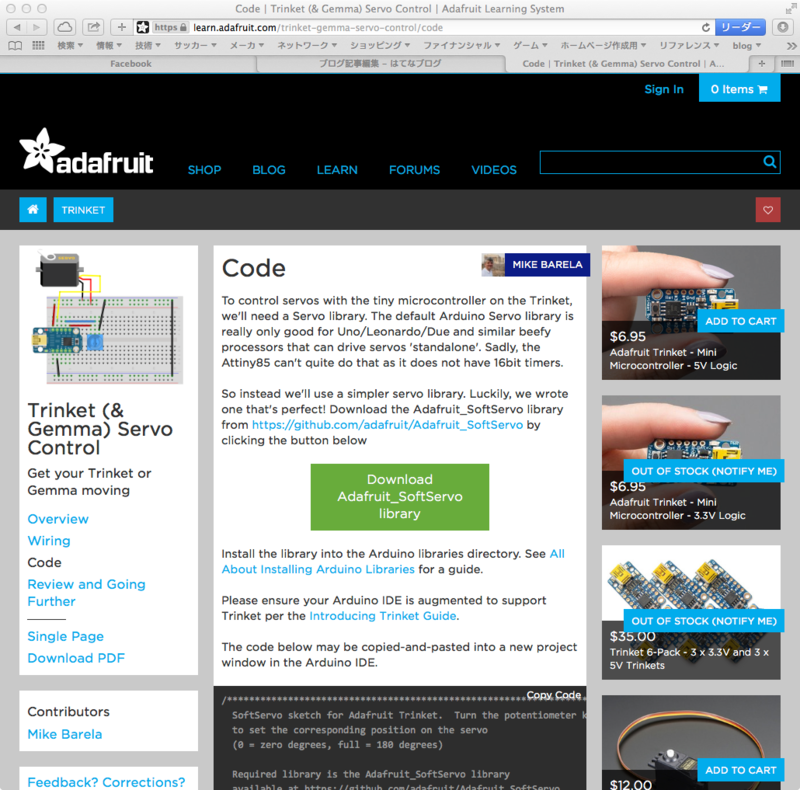800x790 pixels.
Task: Activate the Reader (リーダー) button
Action: (x=740, y=27)
